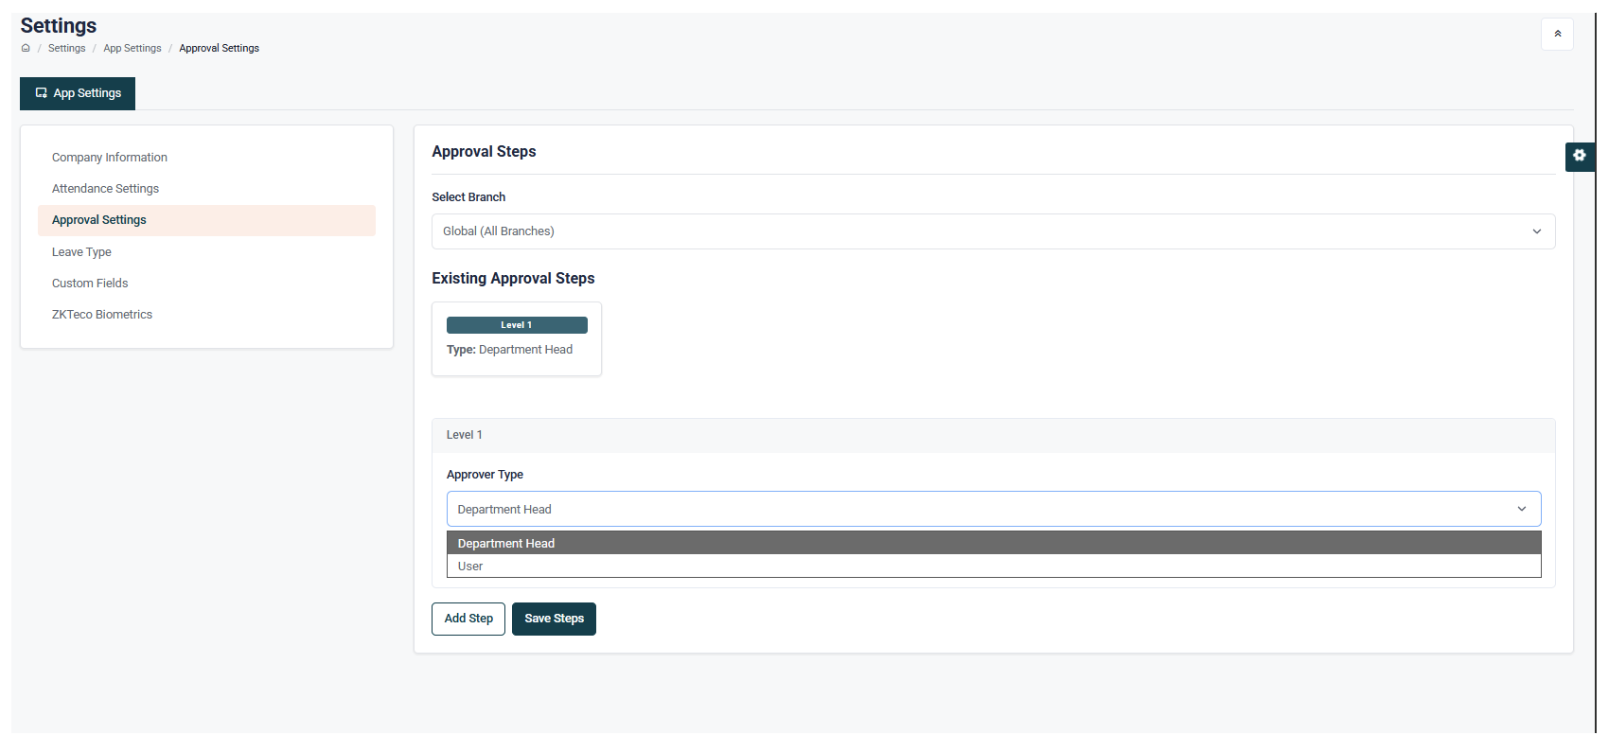Select User option in dropdown list

[x=470, y=567]
